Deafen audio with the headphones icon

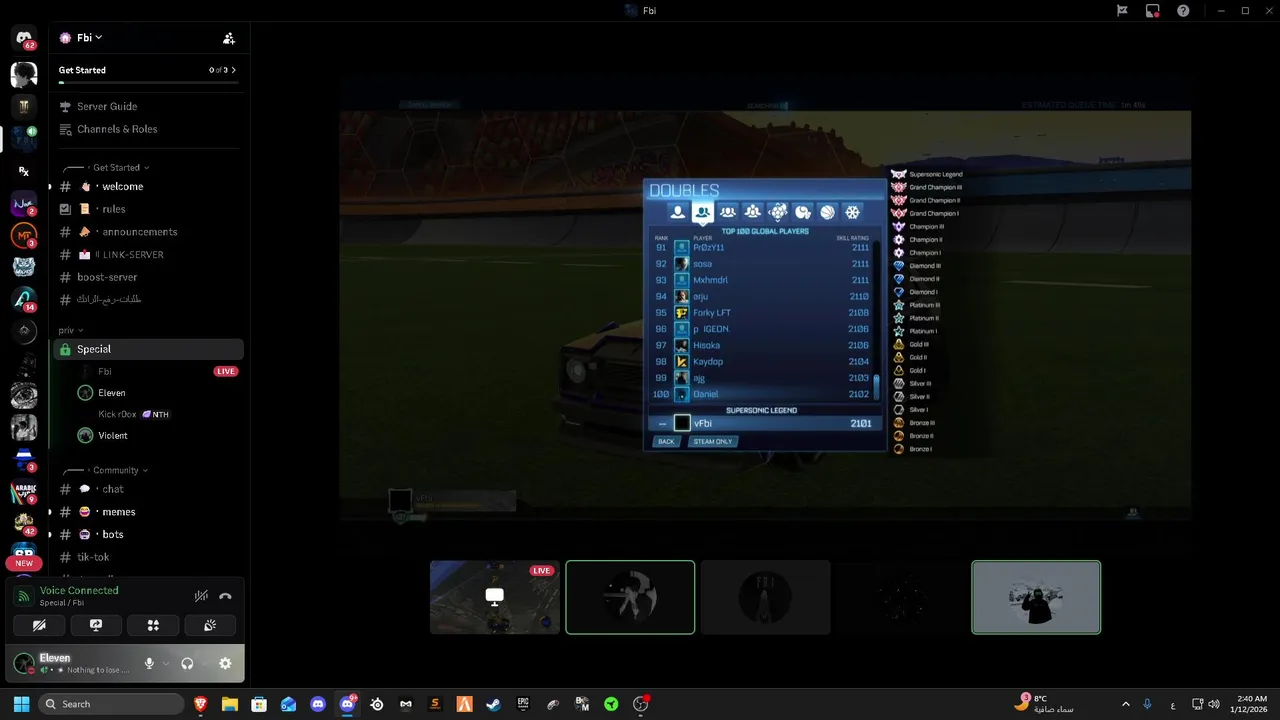point(187,663)
